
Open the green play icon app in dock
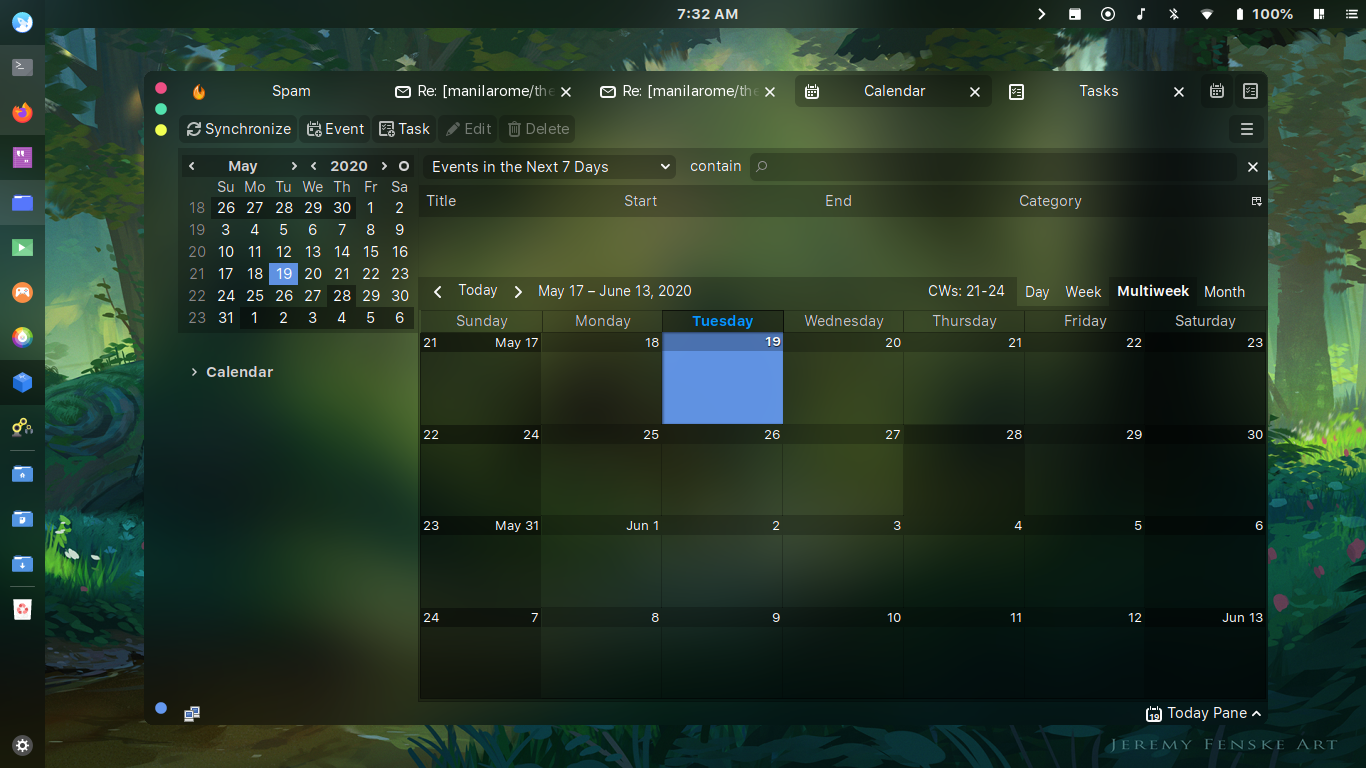22,247
